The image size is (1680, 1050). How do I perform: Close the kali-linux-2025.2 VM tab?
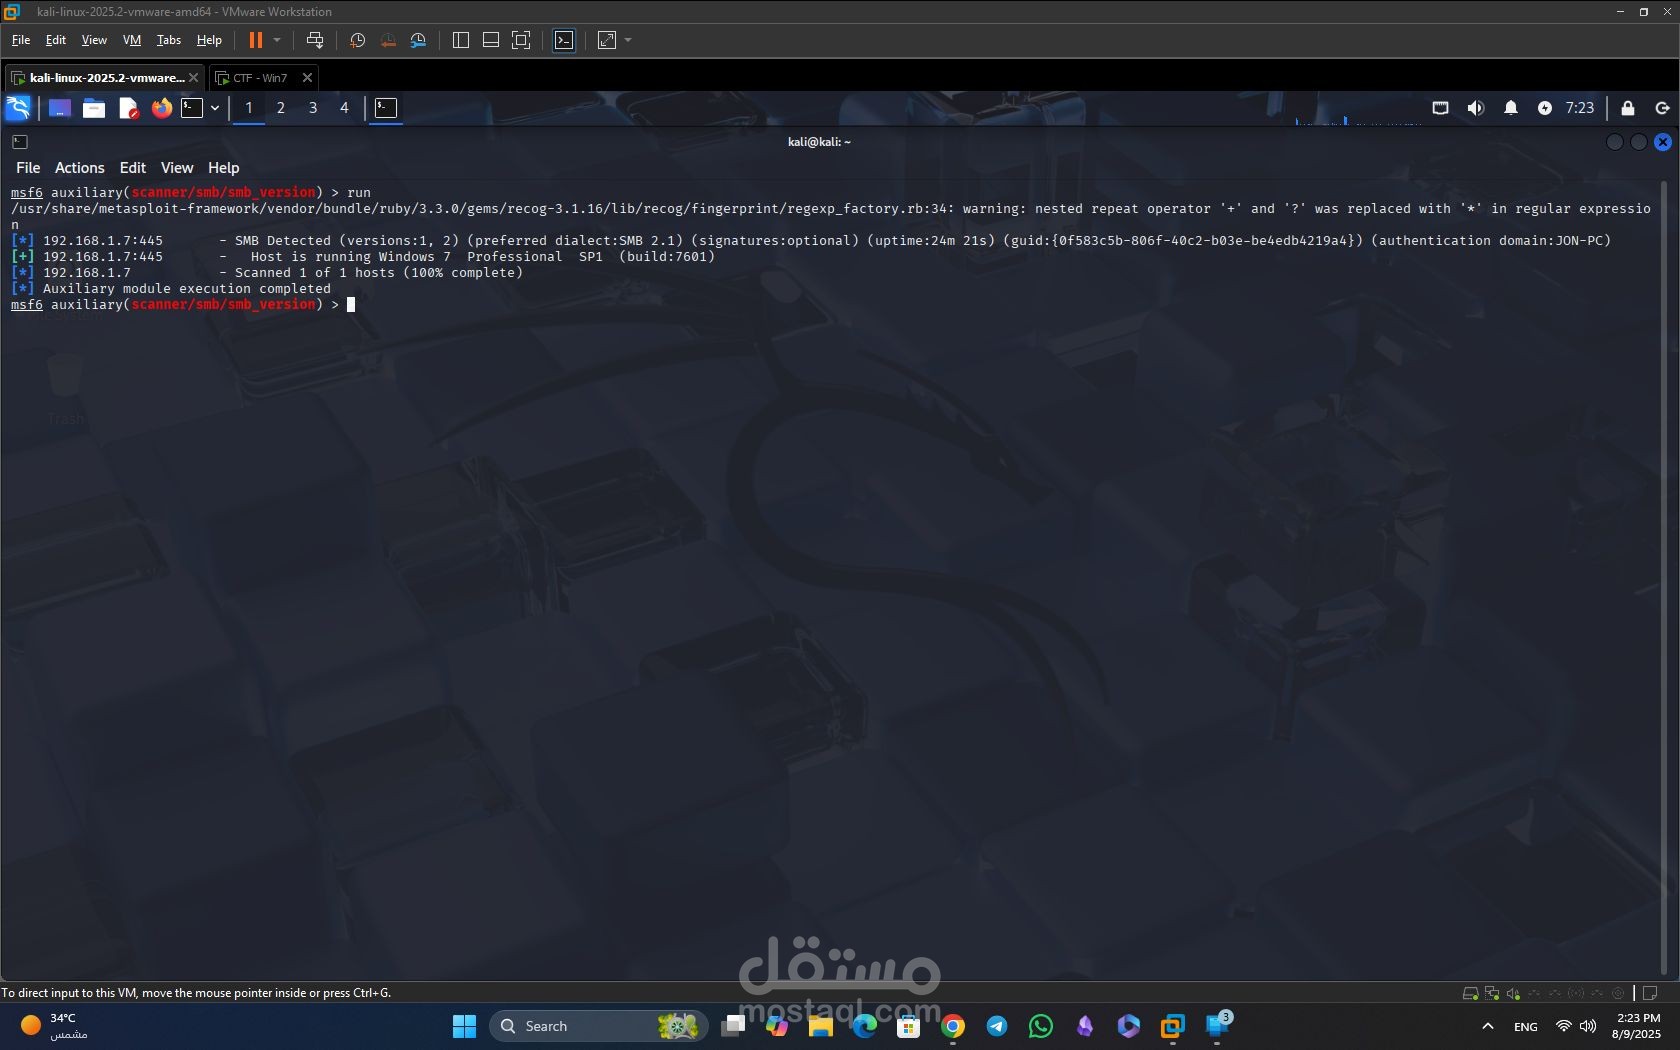pos(194,78)
